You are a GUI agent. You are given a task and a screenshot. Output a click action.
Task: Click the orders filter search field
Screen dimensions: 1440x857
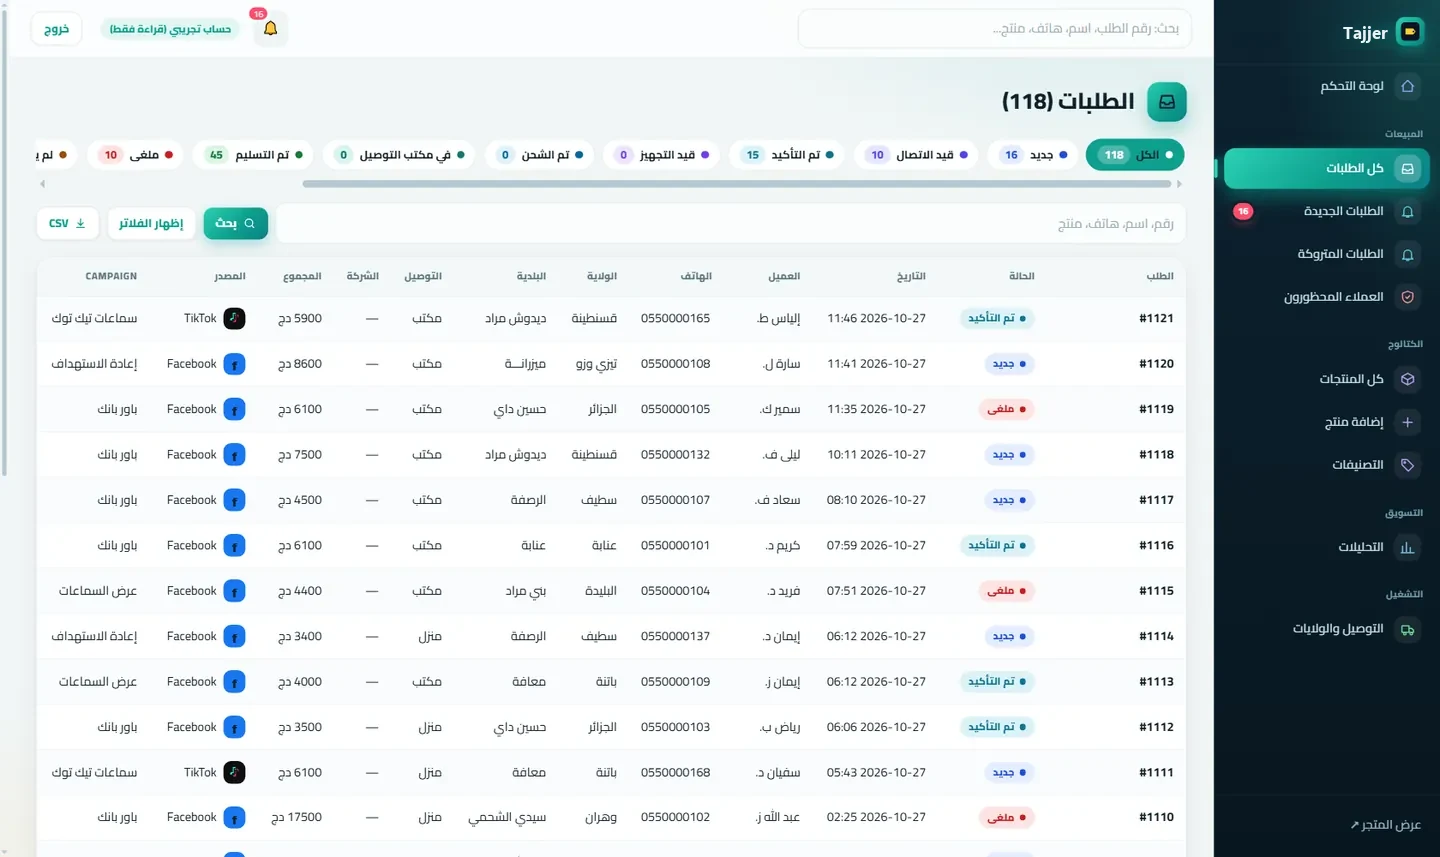pyautogui.click(x=731, y=224)
